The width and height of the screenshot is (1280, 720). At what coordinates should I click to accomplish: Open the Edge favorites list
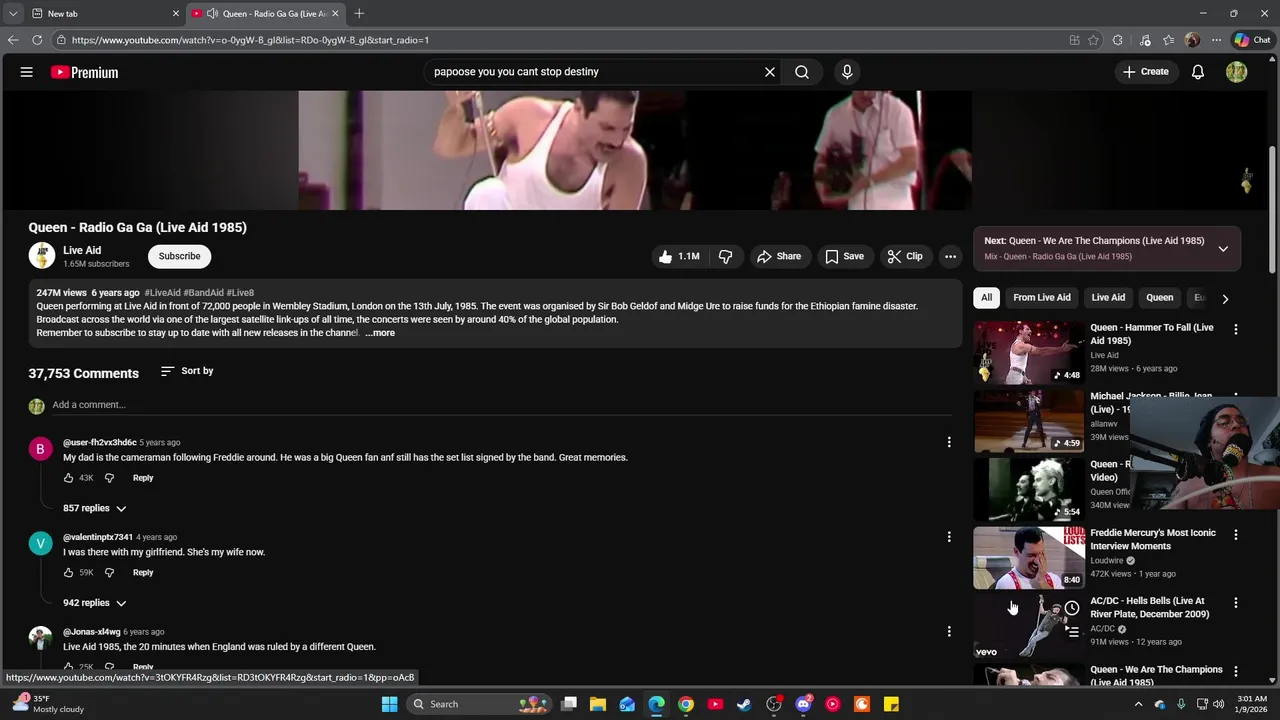click(x=1168, y=40)
